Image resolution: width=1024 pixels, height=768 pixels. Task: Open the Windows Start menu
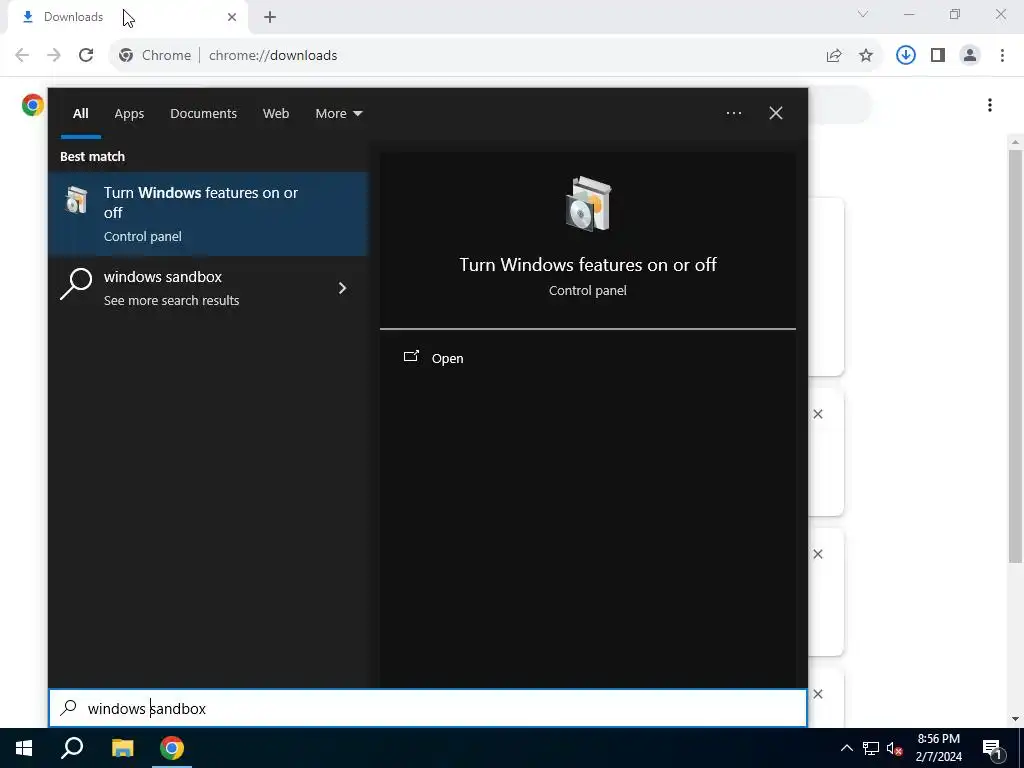click(x=24, y=748)
